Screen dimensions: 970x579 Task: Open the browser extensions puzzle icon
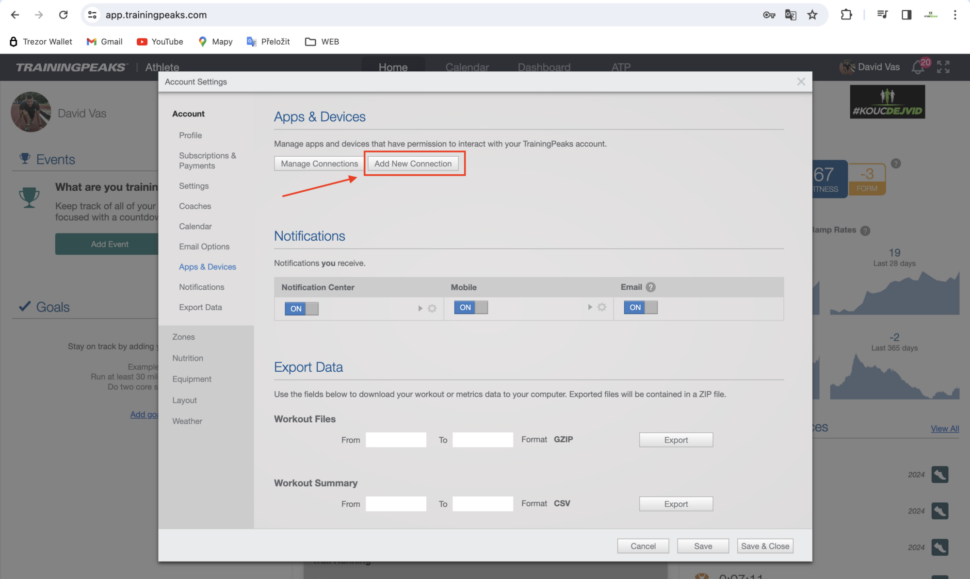point(846,15)
